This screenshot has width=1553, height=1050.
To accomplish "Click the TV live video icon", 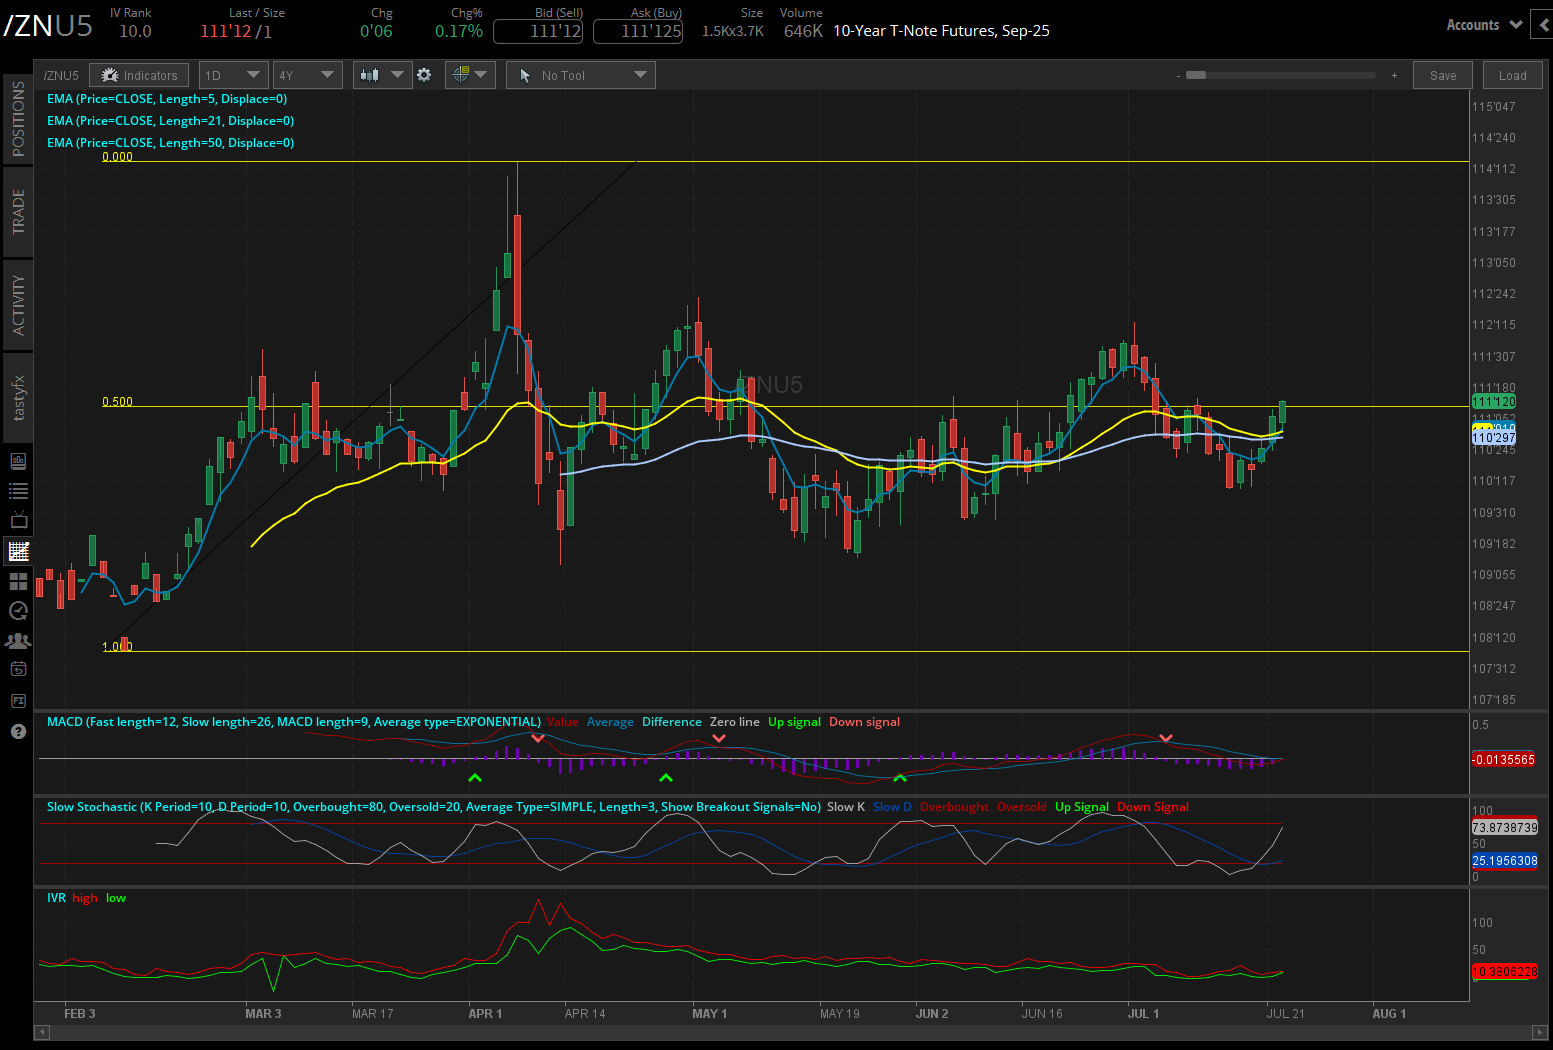I will (x=18, y=519).
